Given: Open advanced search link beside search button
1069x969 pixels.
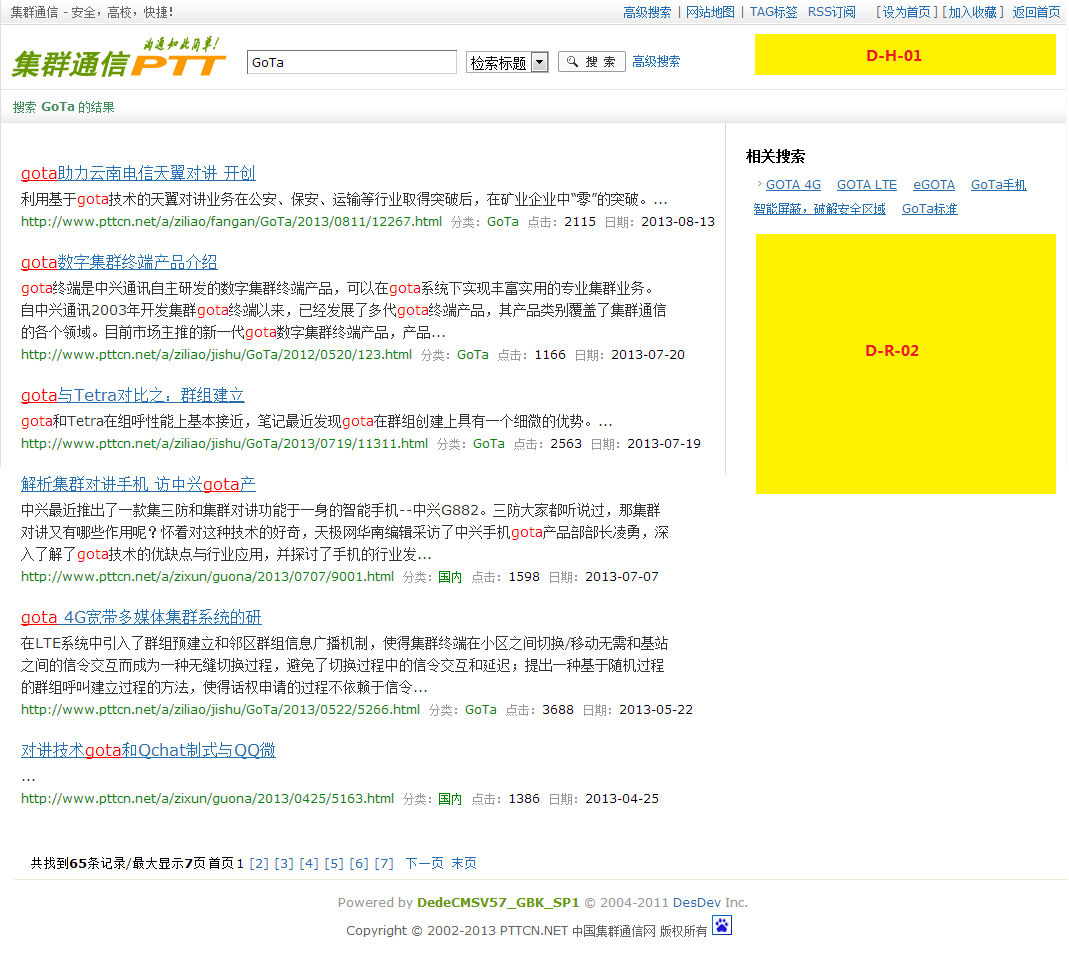Looking at the screenshot, I should [656, 62].
